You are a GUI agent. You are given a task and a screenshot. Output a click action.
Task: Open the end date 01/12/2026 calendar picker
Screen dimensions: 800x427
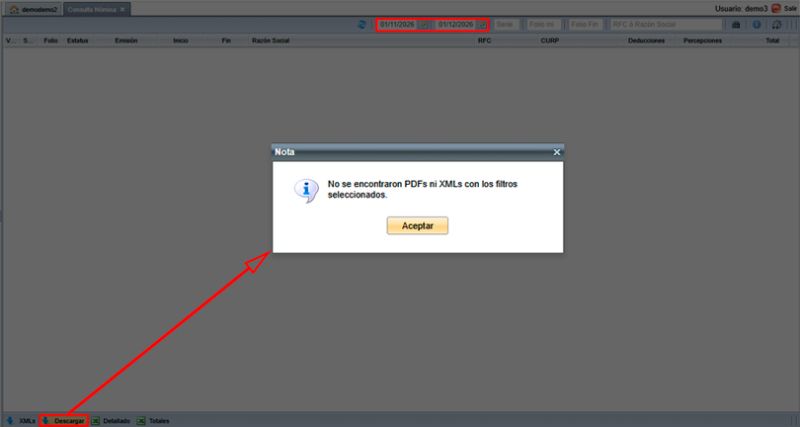482,24
